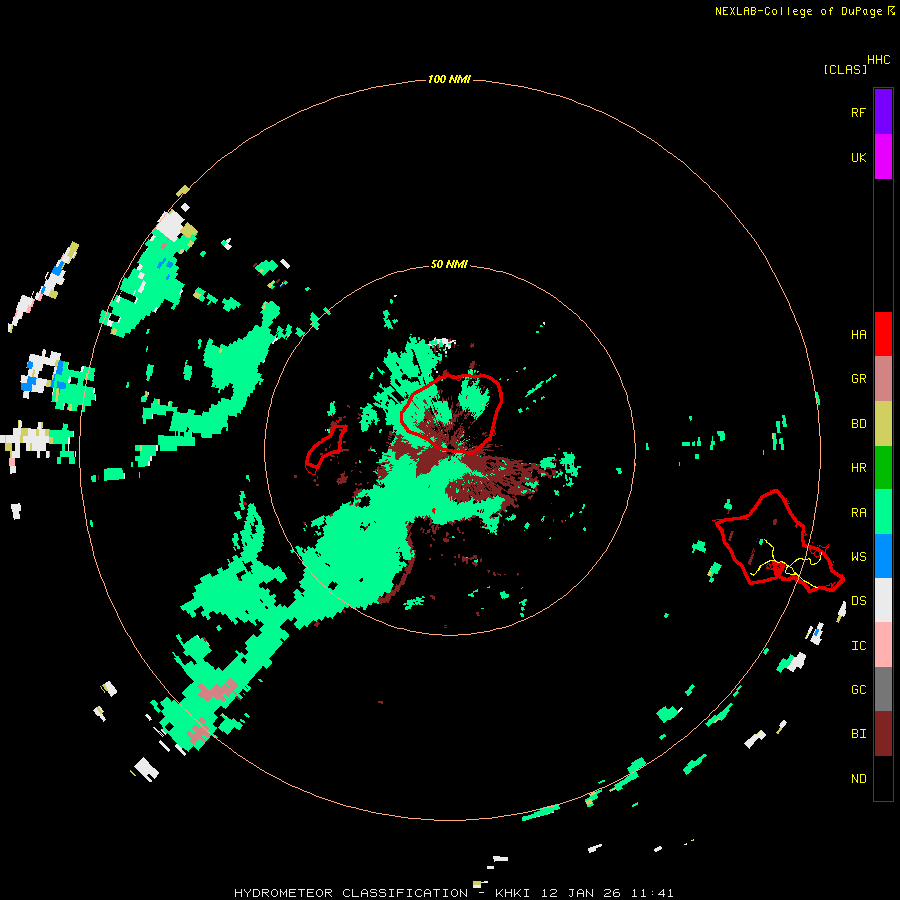Click the ND legend label

point(858,778)
